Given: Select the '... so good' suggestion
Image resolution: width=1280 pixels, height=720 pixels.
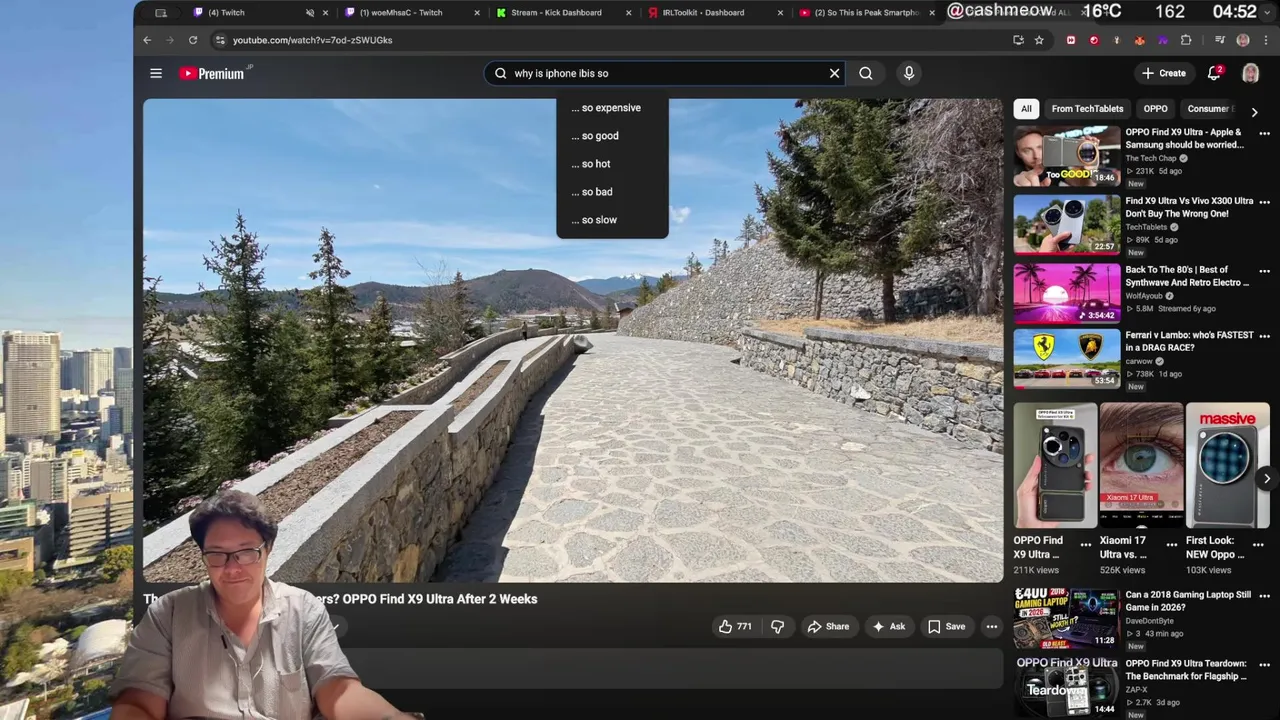Looking at the screenshot, I should pyautogui.click(x=612, y=136).
